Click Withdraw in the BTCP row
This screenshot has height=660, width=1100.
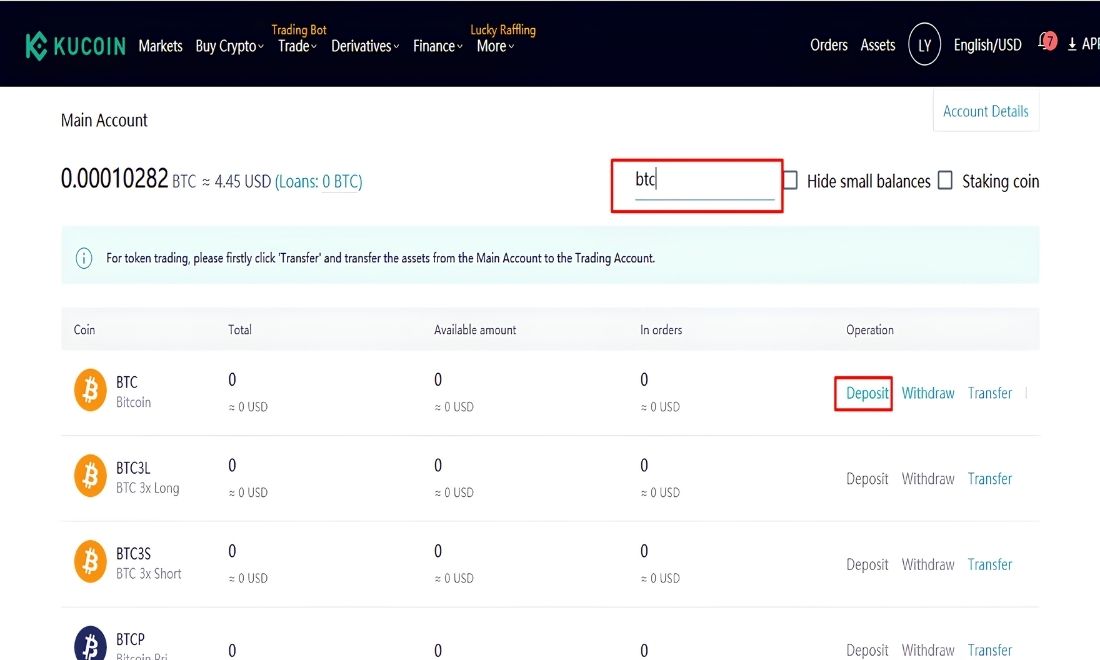[x=927, y=650]
